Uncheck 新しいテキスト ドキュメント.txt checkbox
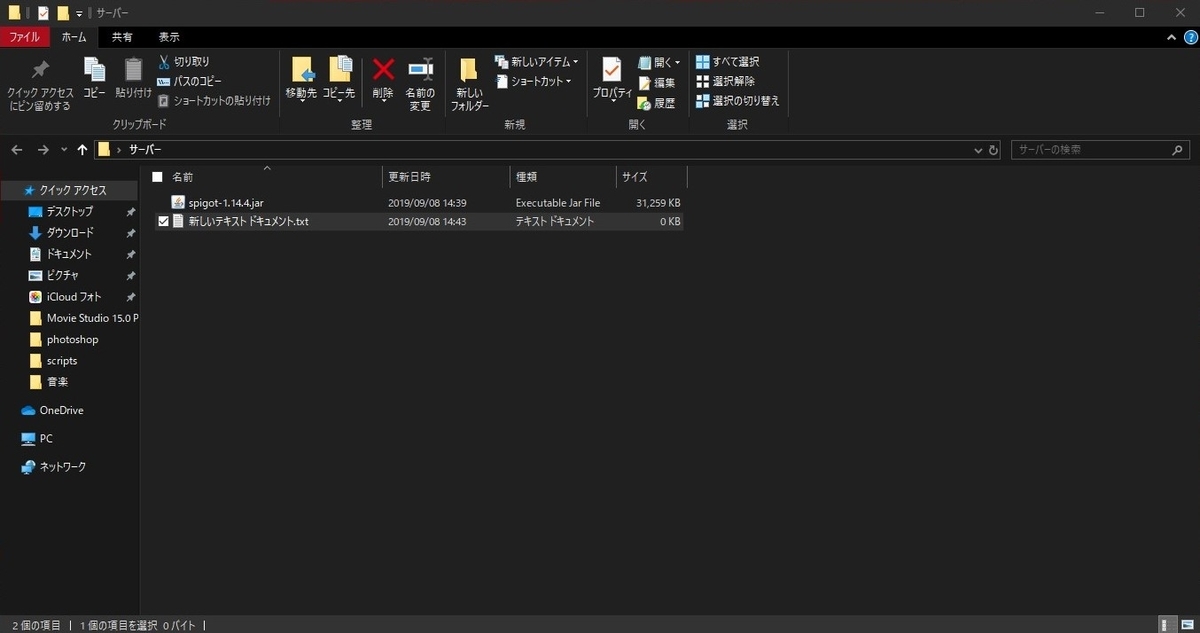Screen dimensions: 1200x633 tap(163, 221)
